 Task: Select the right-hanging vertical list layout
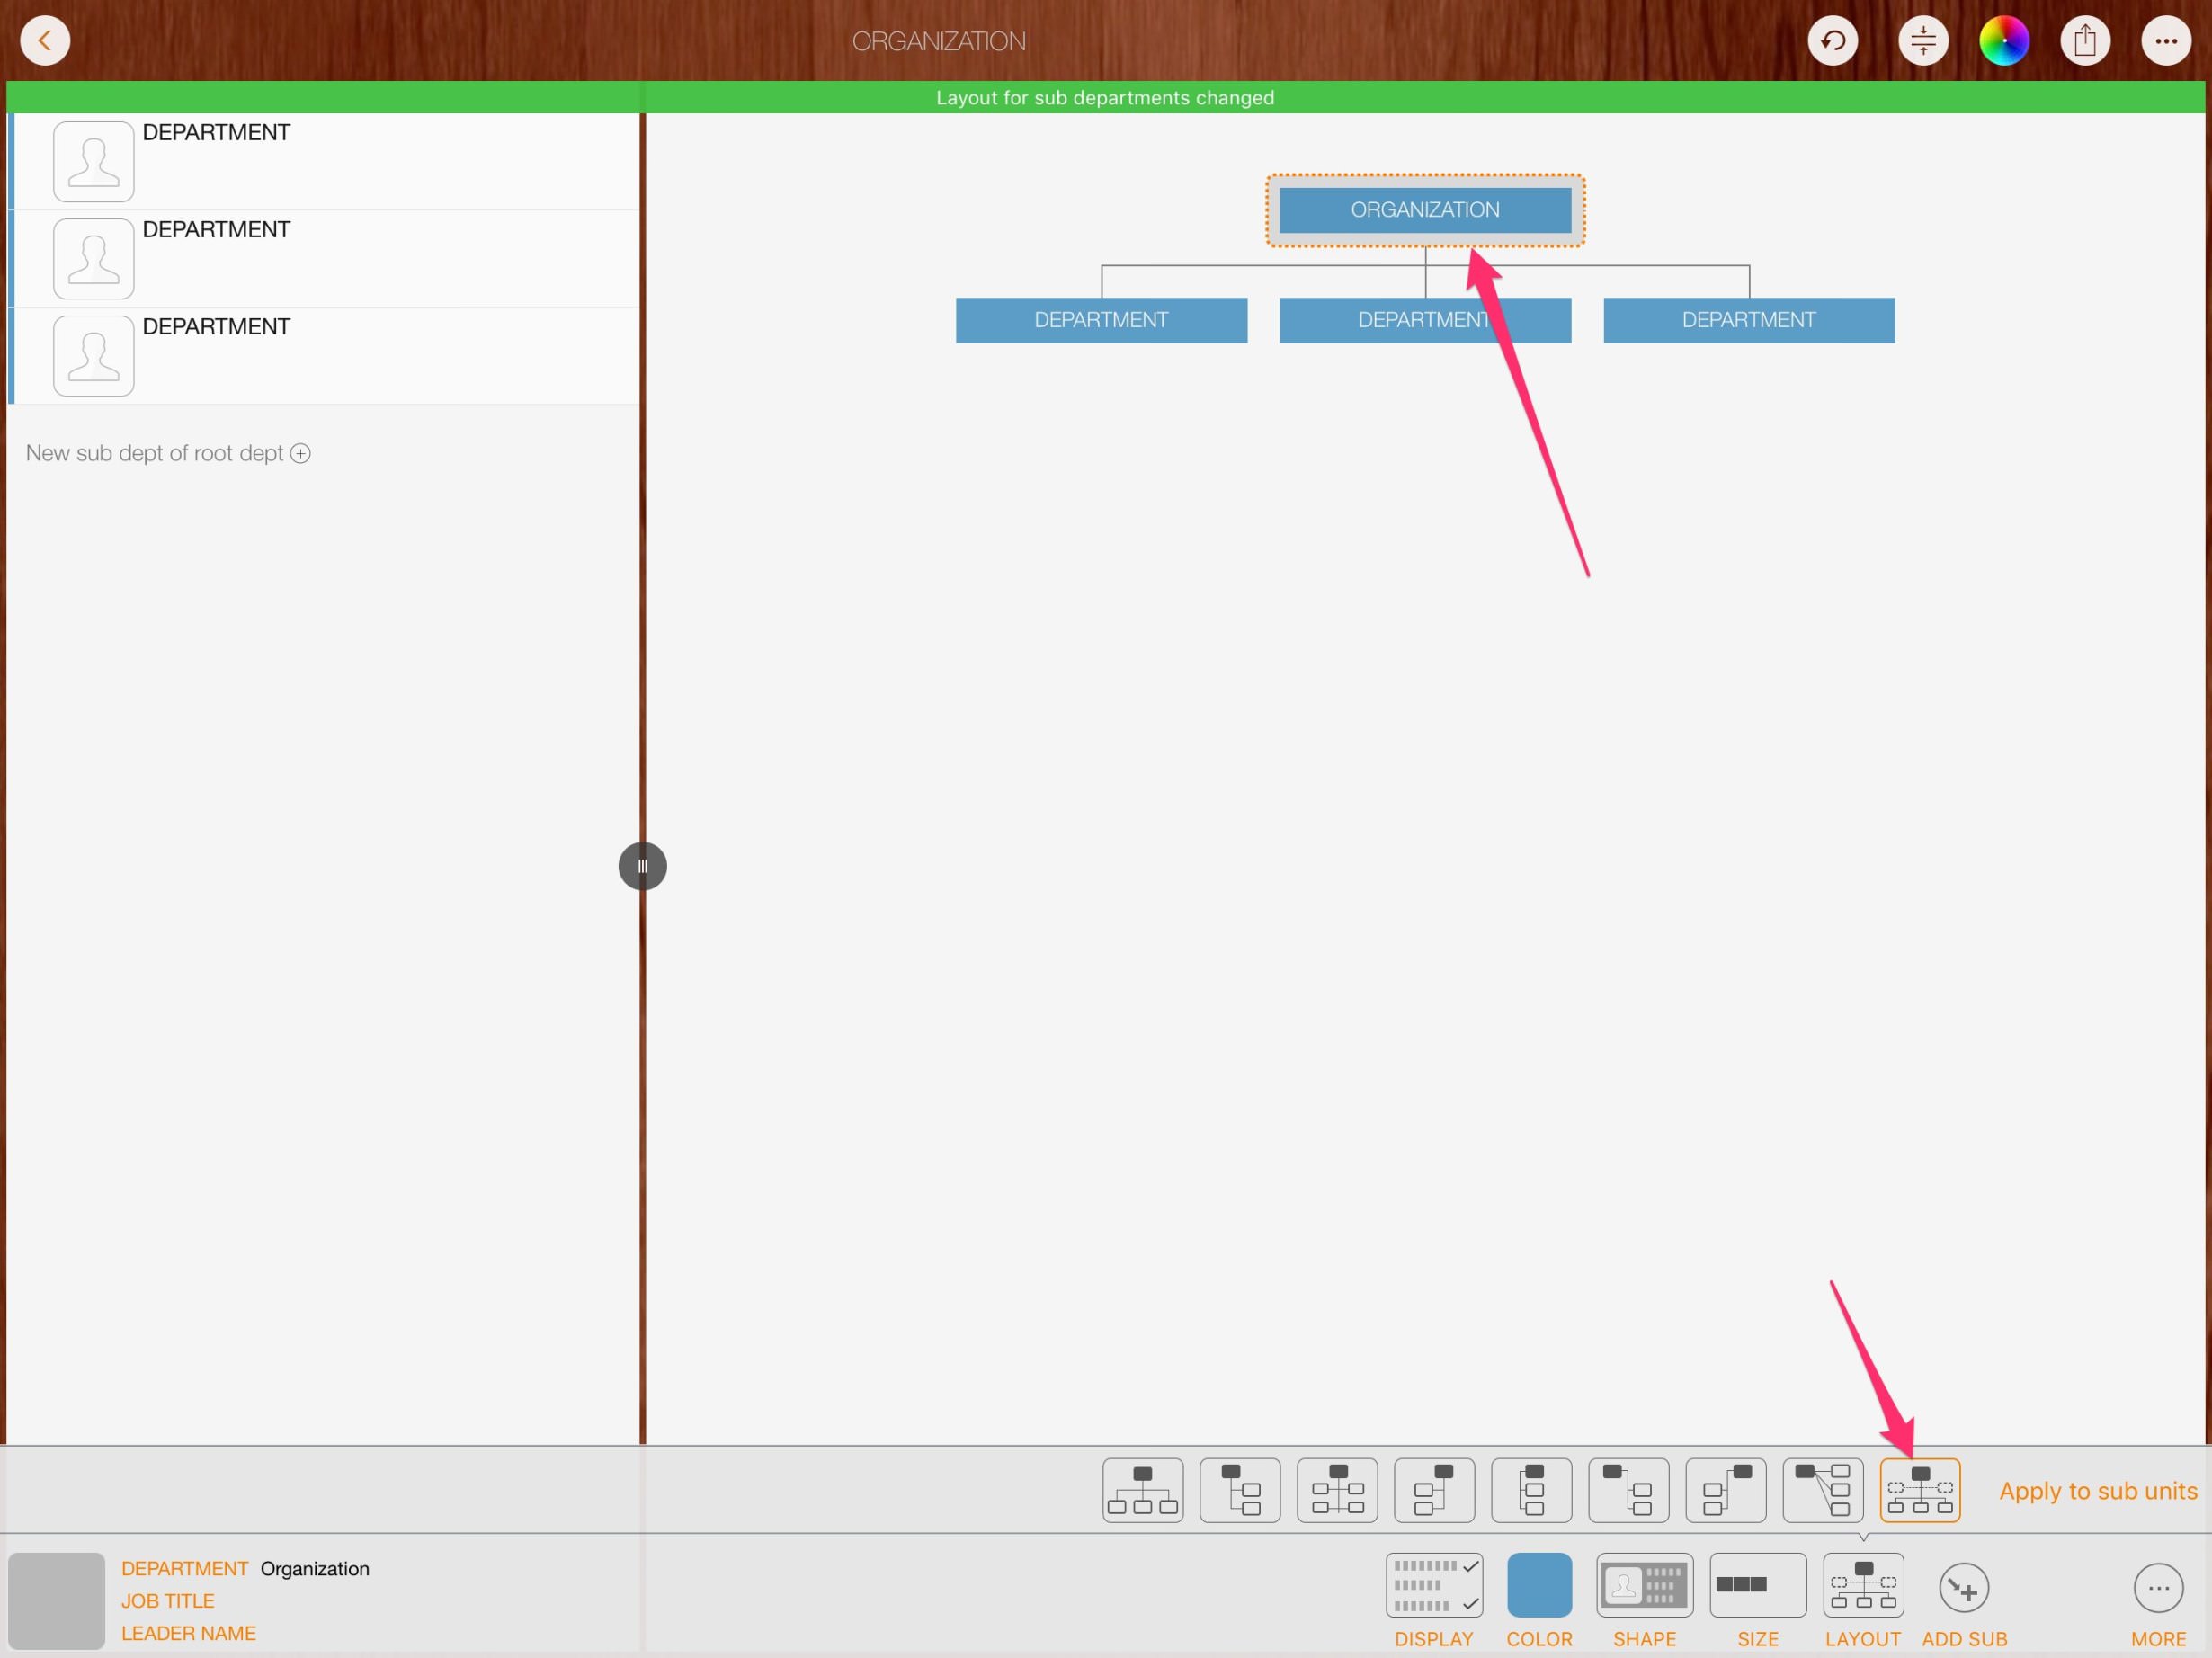(1239, 1489)
